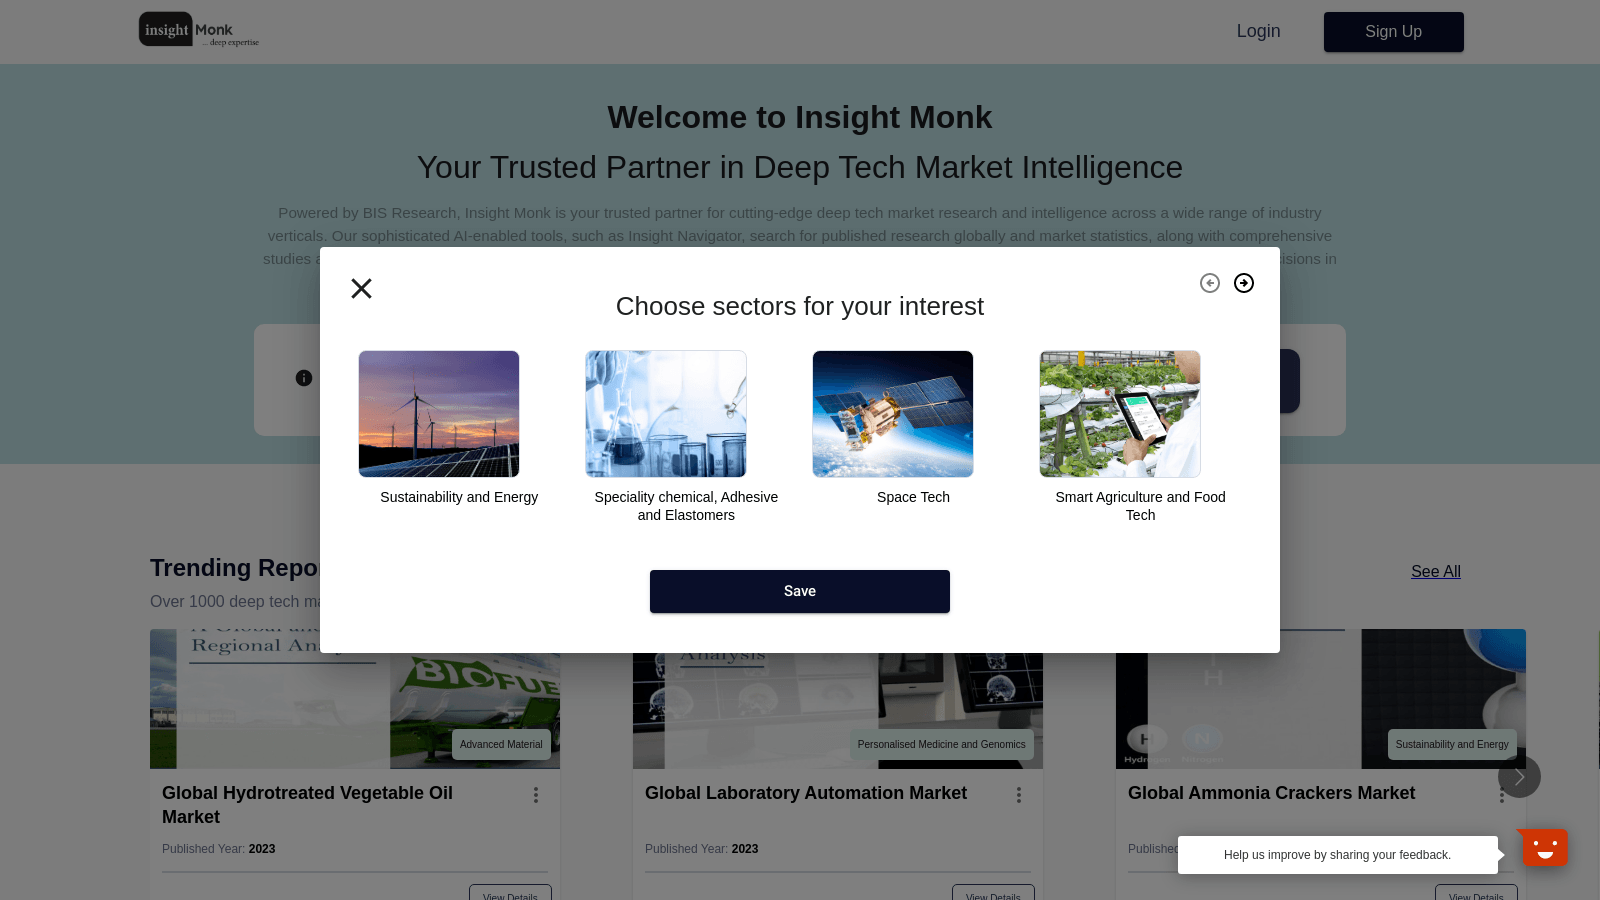Open options menu for Hydrotreated Vegetable Oil report

pos(536,795)
